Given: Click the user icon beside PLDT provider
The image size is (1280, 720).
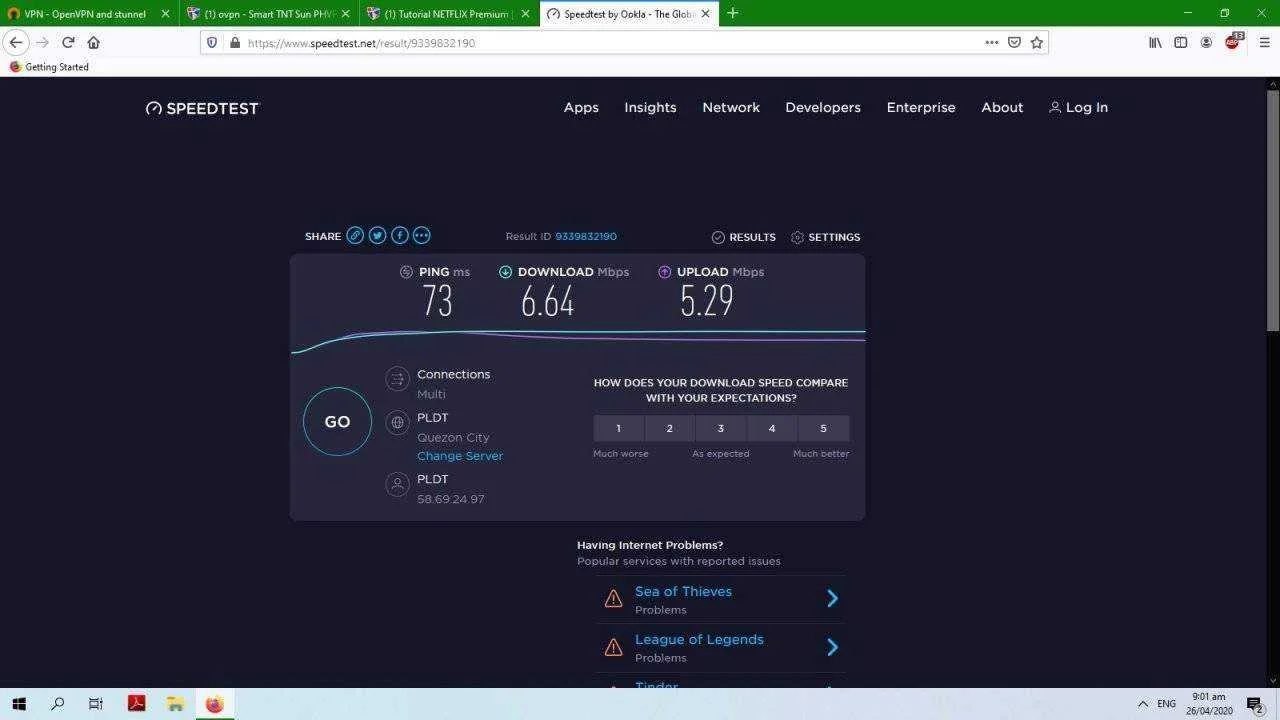Looking at the screenshot, I should pos(398,484).
